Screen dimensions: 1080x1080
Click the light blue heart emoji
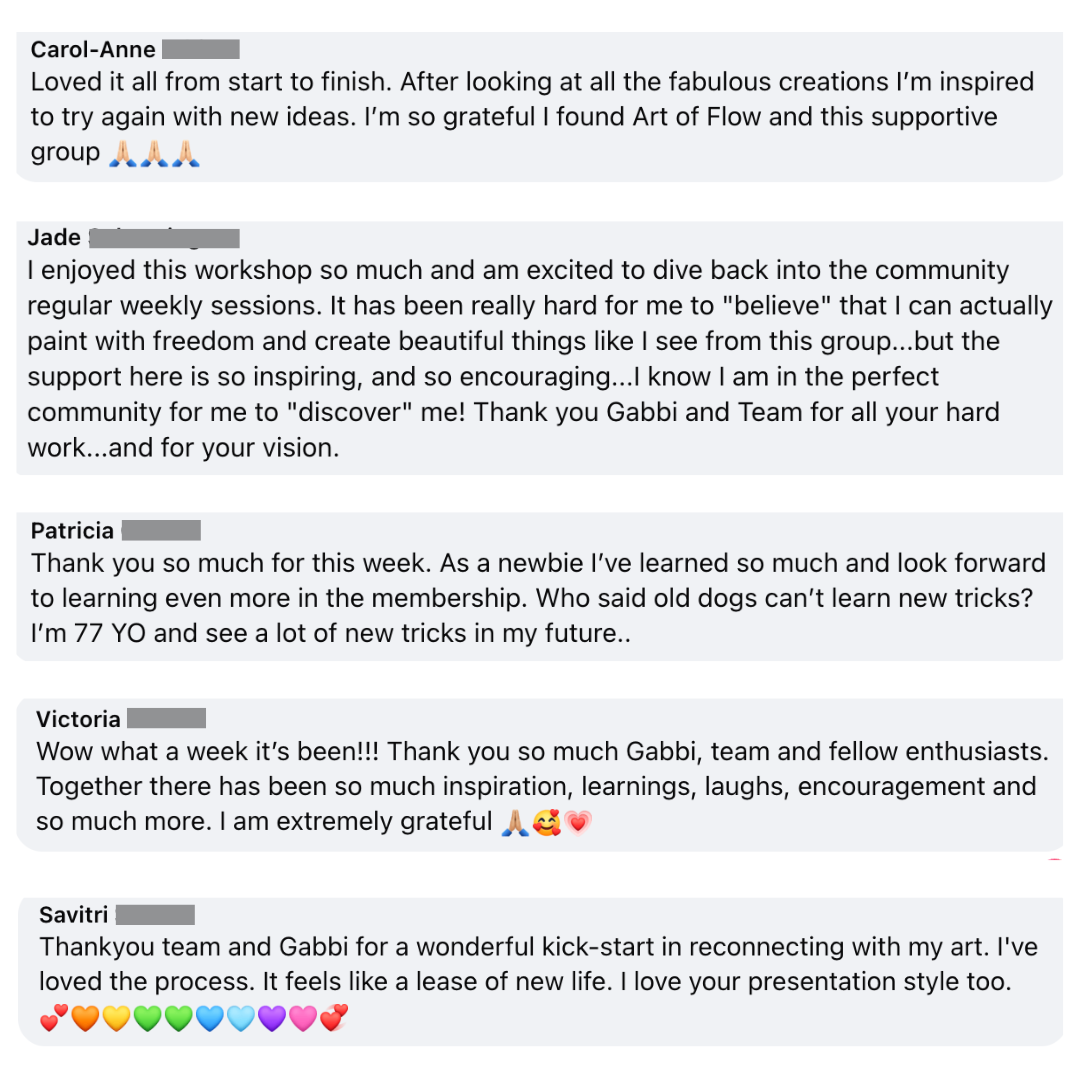(x=241, y=1018)
